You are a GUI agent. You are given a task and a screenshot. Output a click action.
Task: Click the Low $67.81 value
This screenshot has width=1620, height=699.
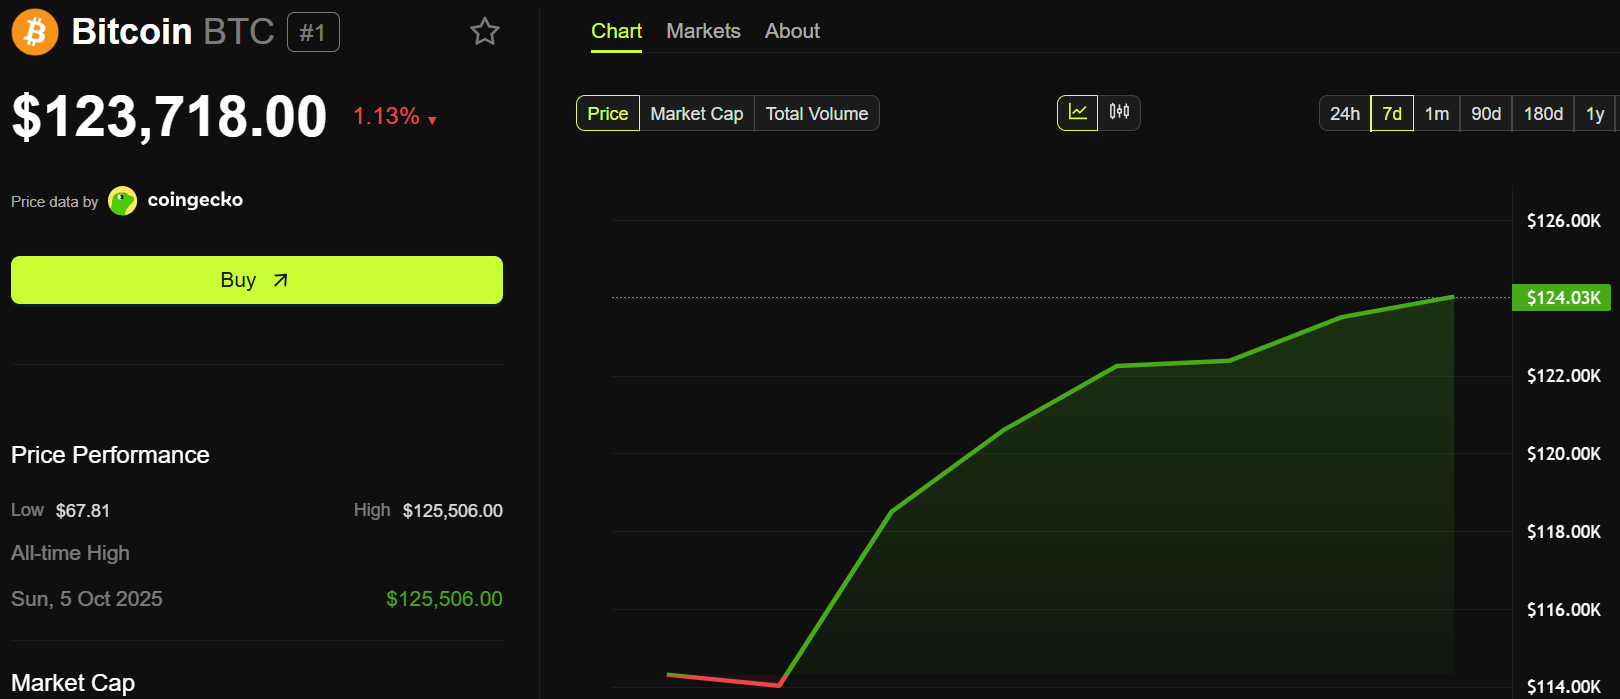83,511
